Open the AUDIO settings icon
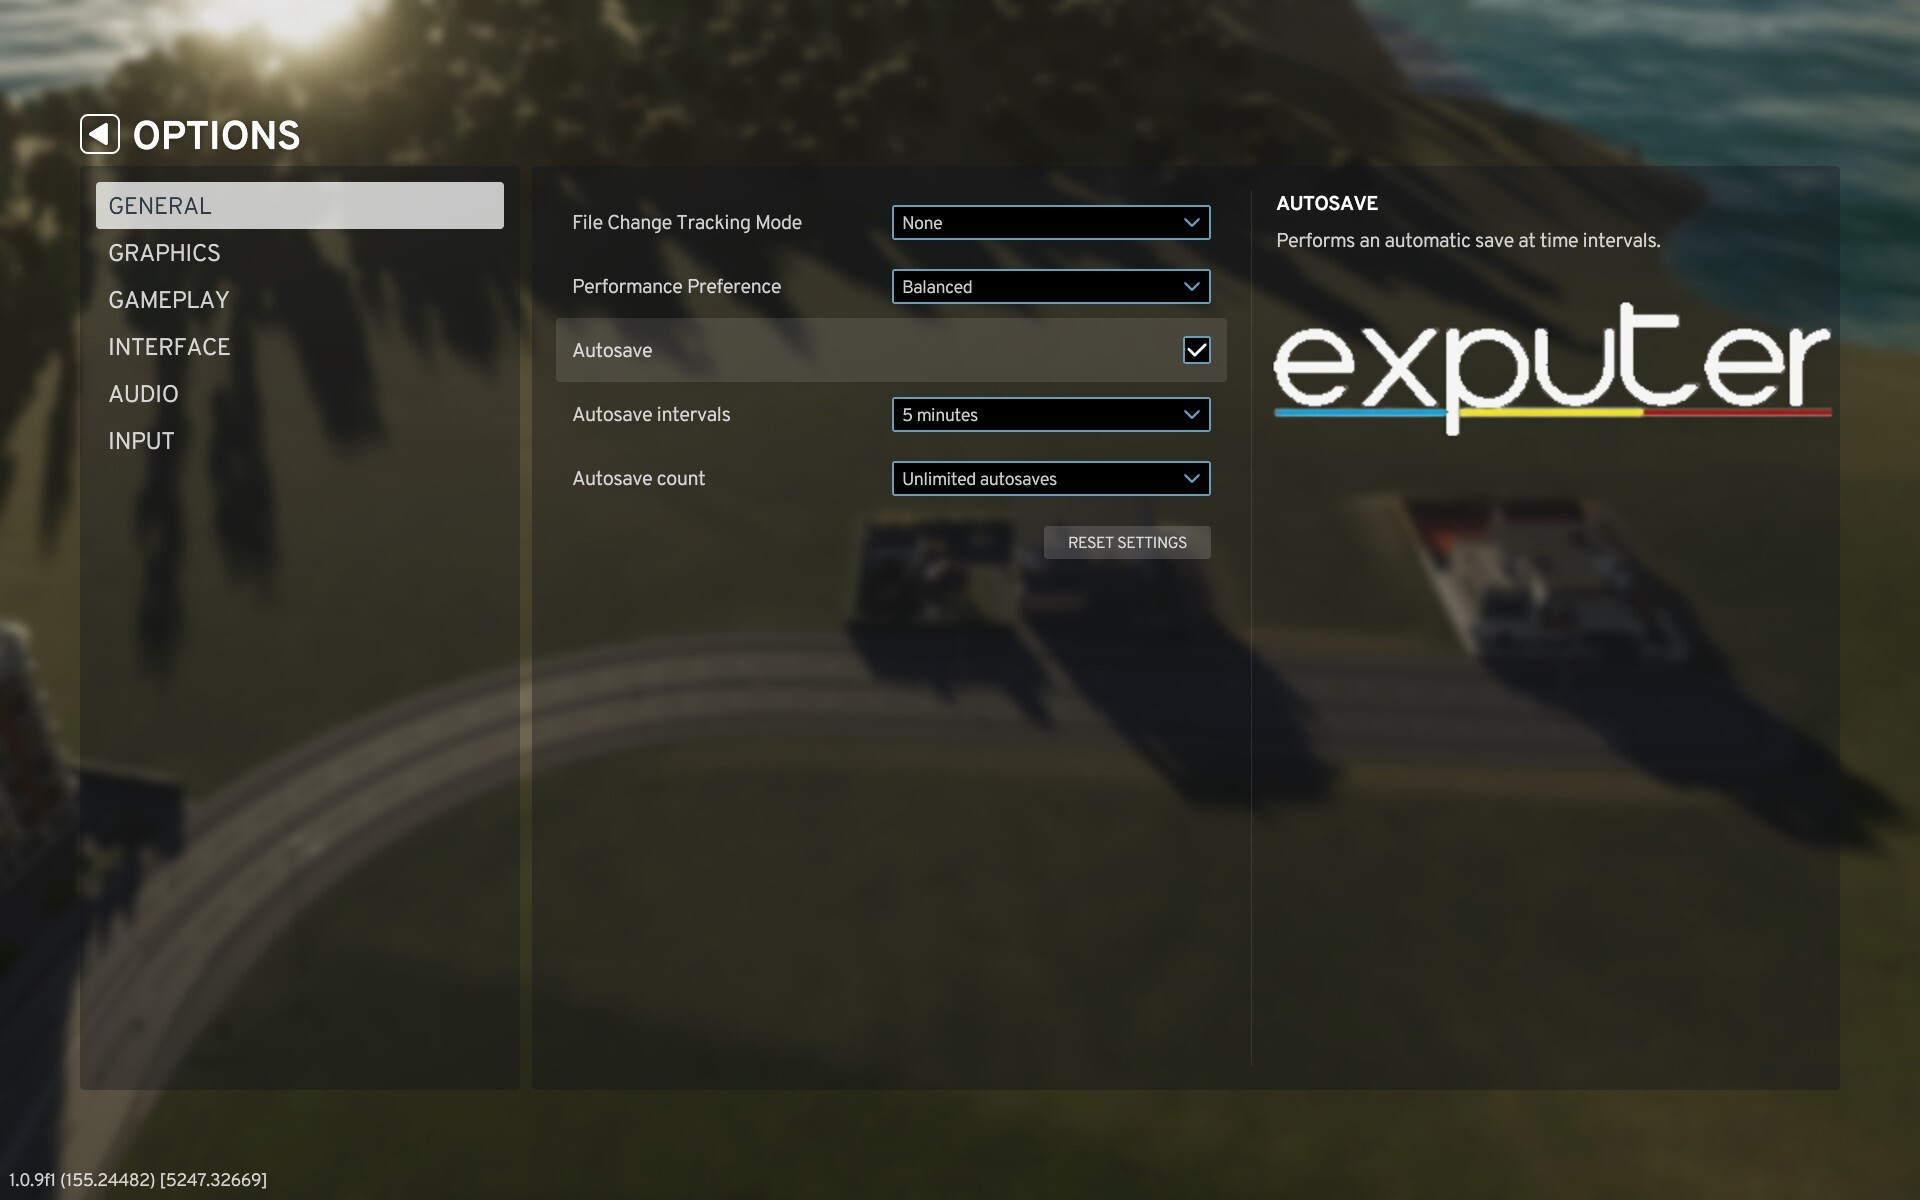This screenshot has width=1920, height=1200. tap(144, 393)
